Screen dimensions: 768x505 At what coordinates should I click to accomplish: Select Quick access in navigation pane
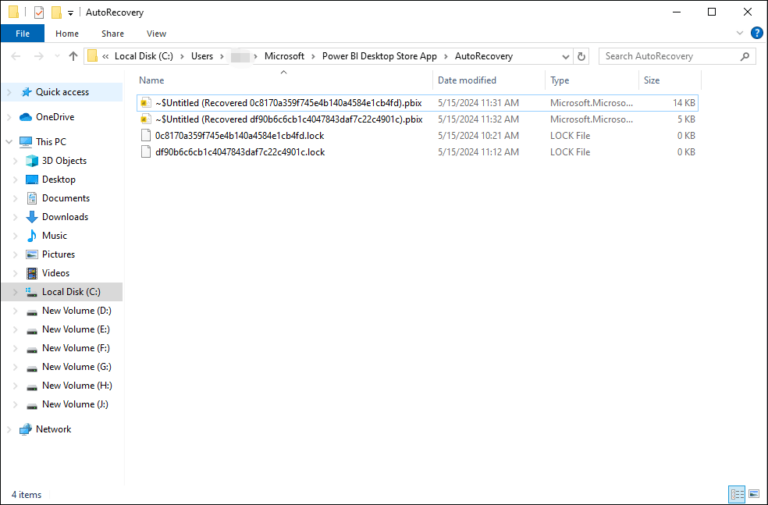(x=62, y=92)
